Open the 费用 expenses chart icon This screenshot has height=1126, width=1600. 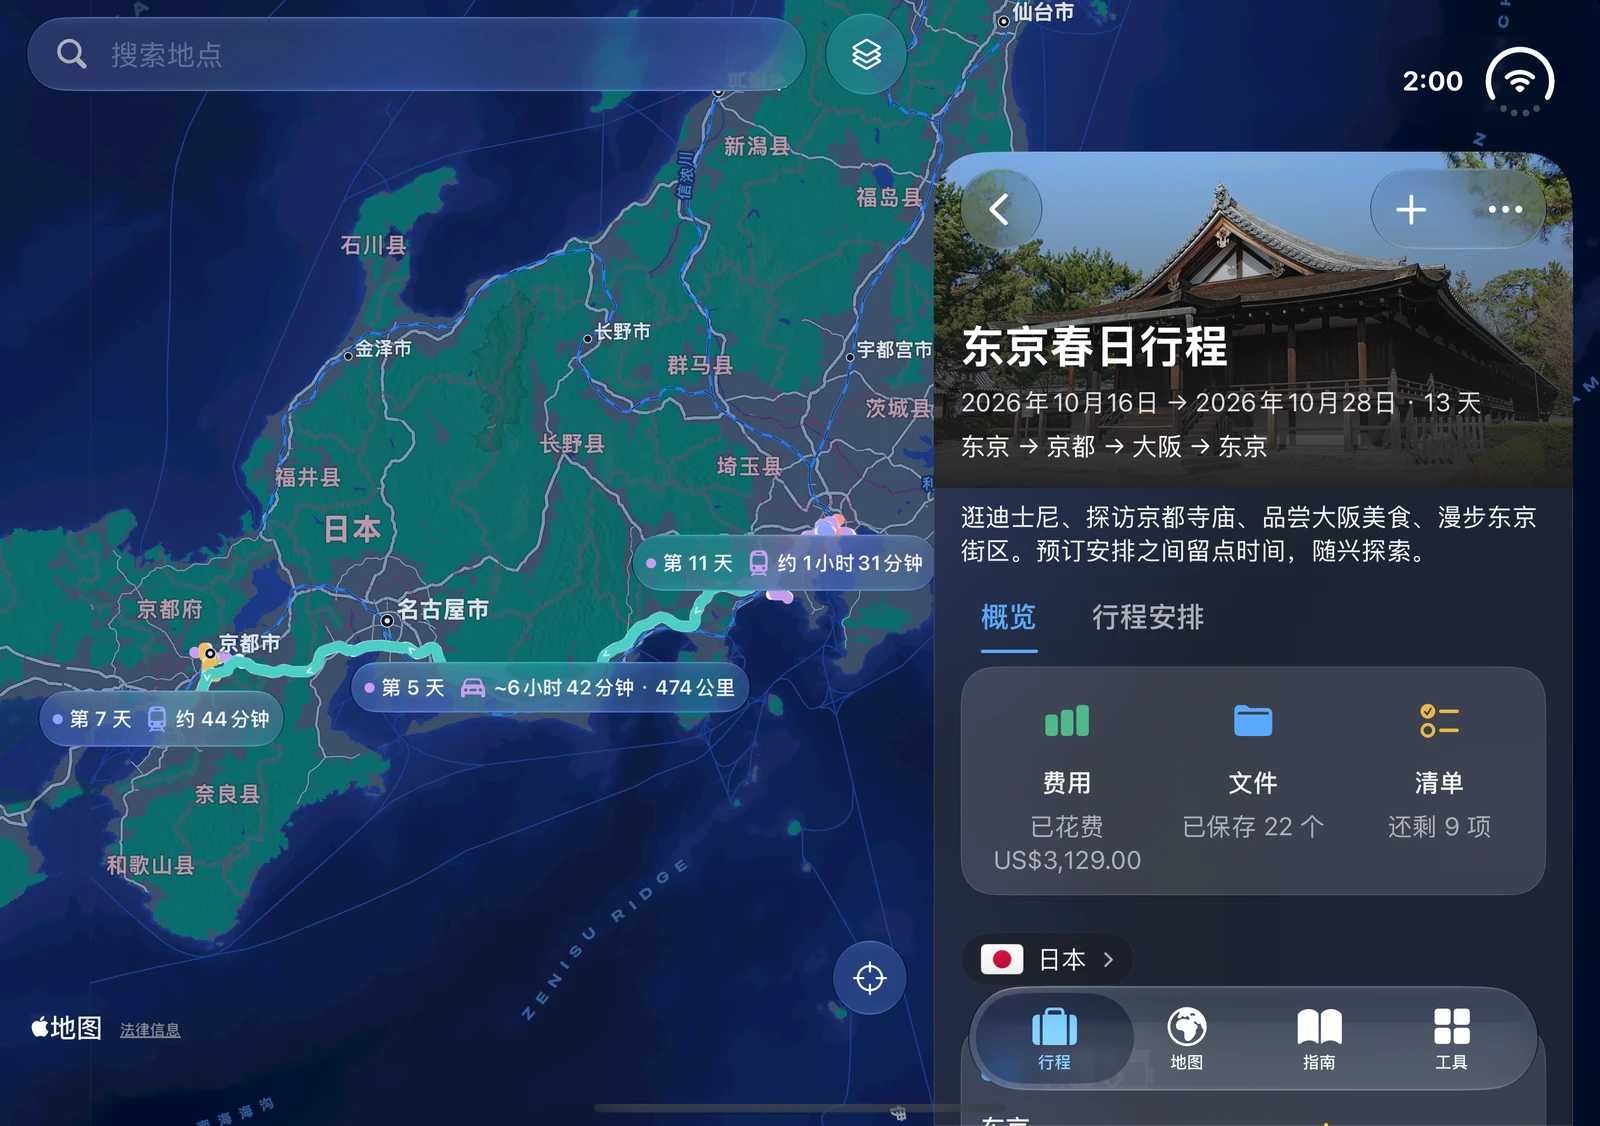tap(1067, 721)
